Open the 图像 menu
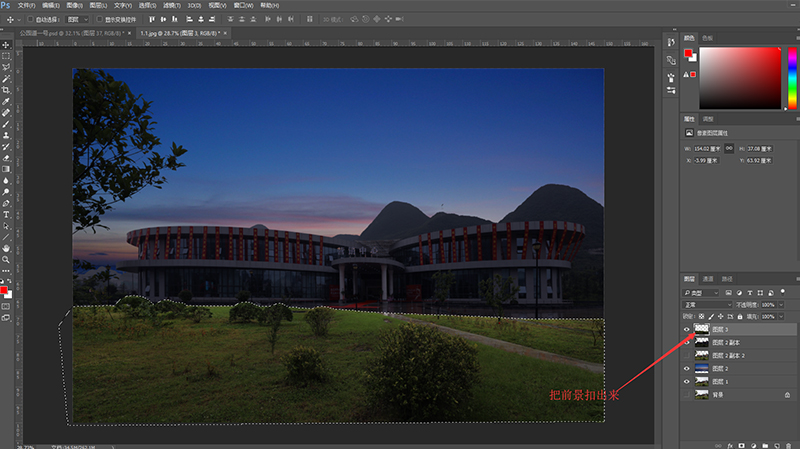This screenshot has height=449, width=800. [75, 5]
